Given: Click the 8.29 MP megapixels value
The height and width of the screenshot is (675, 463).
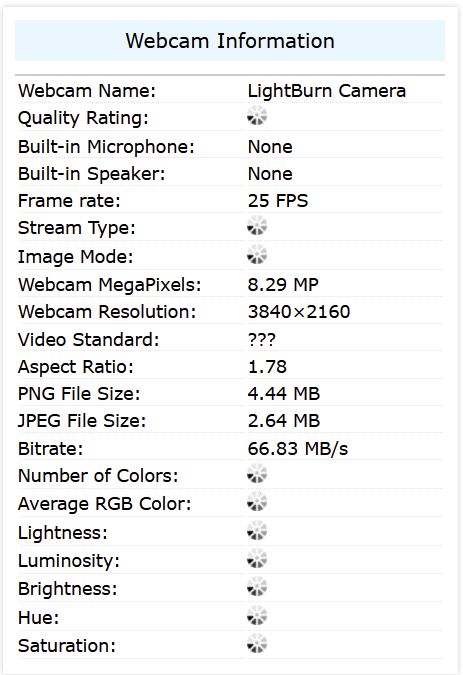Looking at the screenshot, I should pos(283,285).
